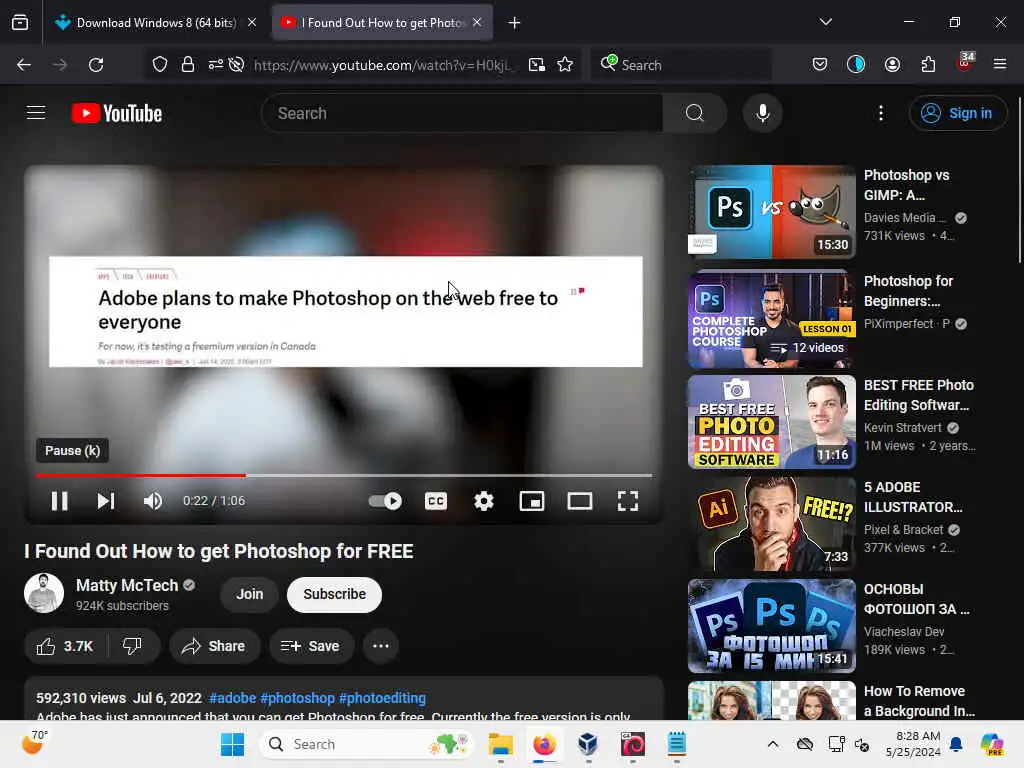The width and height of the screenshot is (1024, 768).
Task: Toggle the autoplay switch in the player
Action: tap(385, 501)
